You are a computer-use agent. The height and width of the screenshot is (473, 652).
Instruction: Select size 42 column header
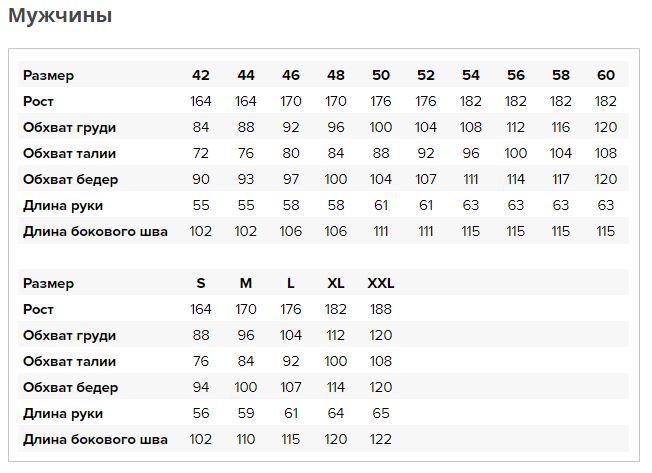pyautogui.click(x=201, y=75)
